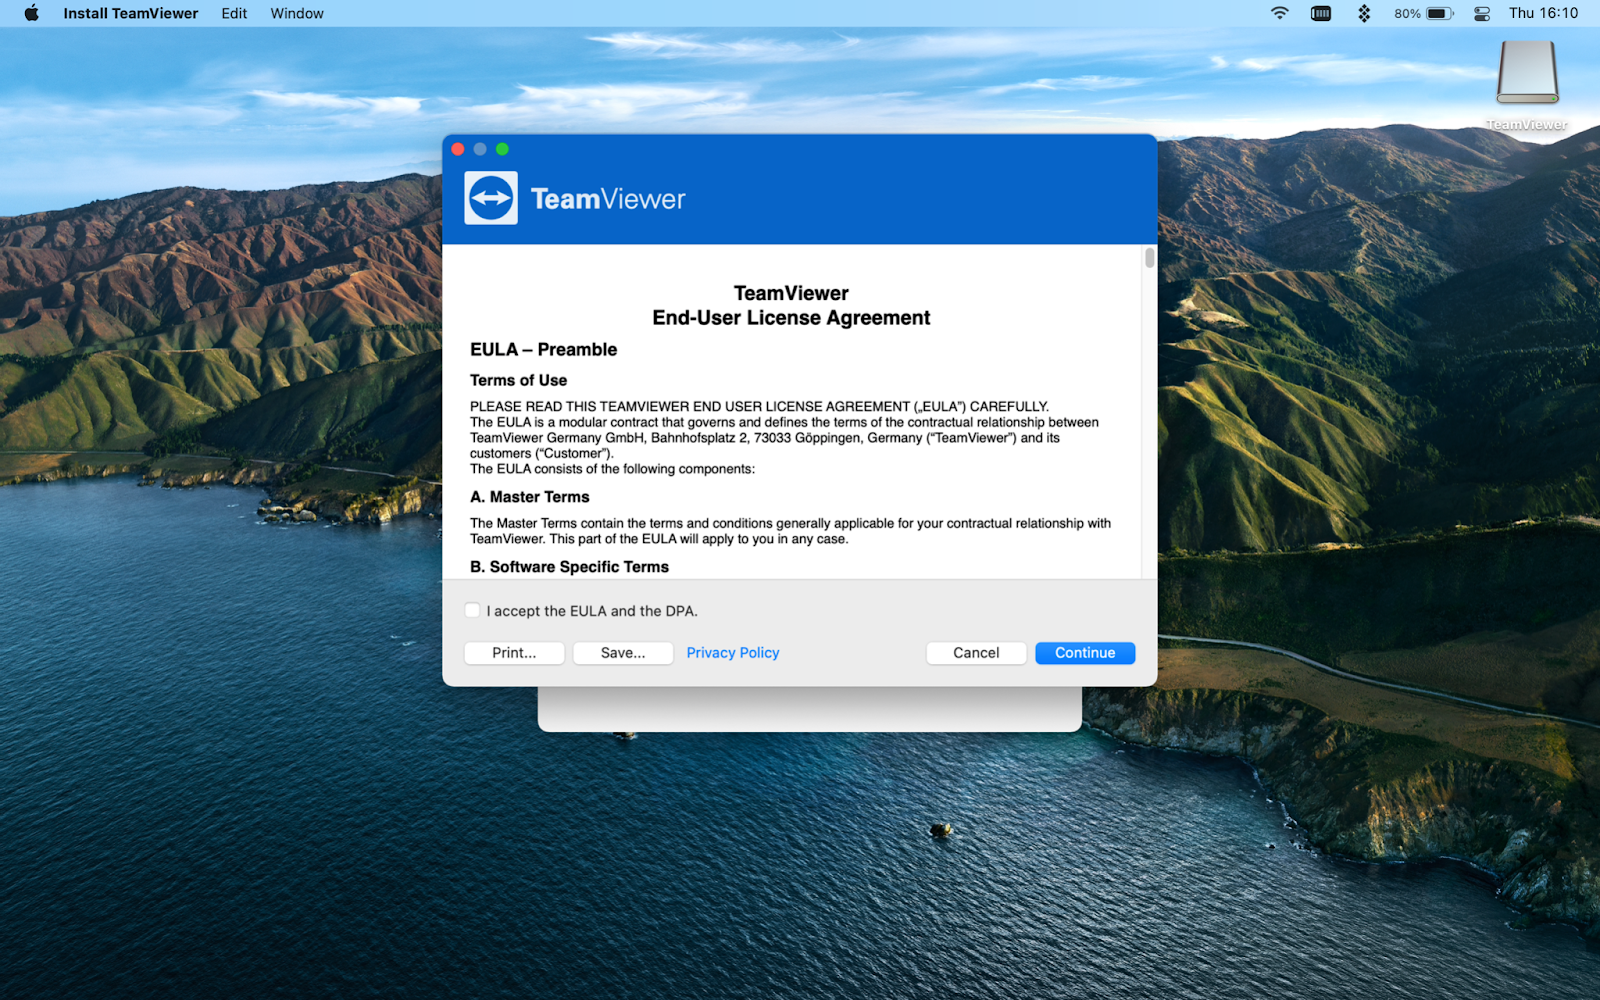Click the battery status icon
The image size is (1600, 1000).
[x=1440, y=13]
